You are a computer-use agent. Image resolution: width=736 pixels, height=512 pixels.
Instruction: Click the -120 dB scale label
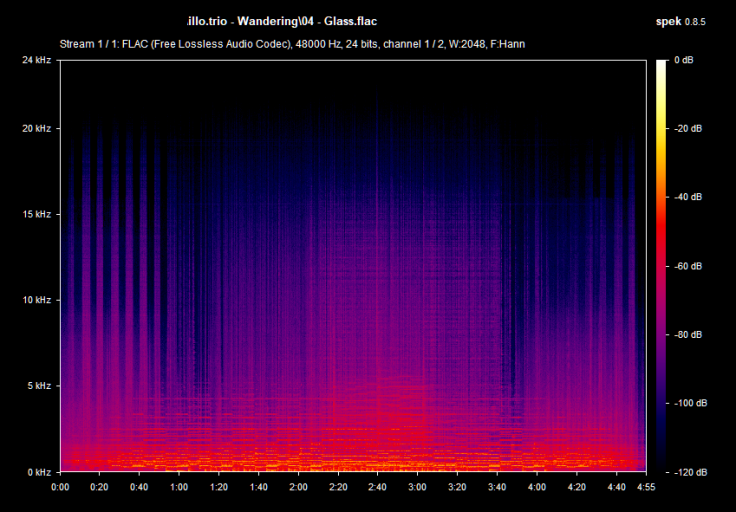click(690, 472)
